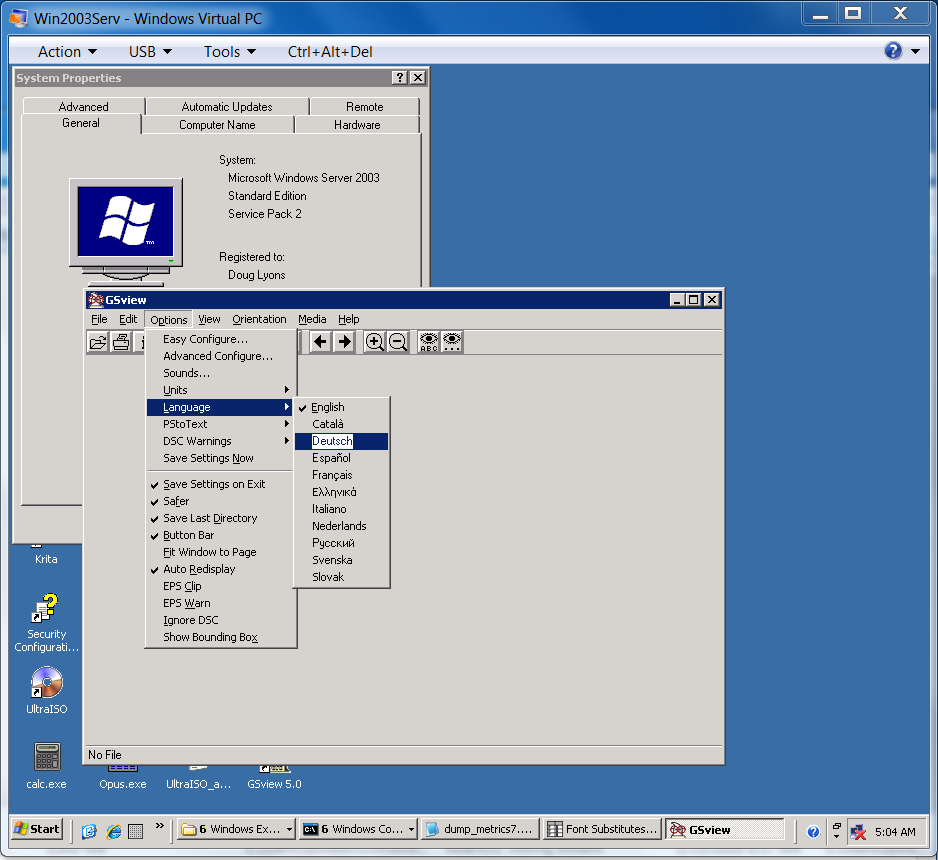Screen dimensions: 938x860
Task: Click the zoom out magnifier icon
Action: coord(398,342)
